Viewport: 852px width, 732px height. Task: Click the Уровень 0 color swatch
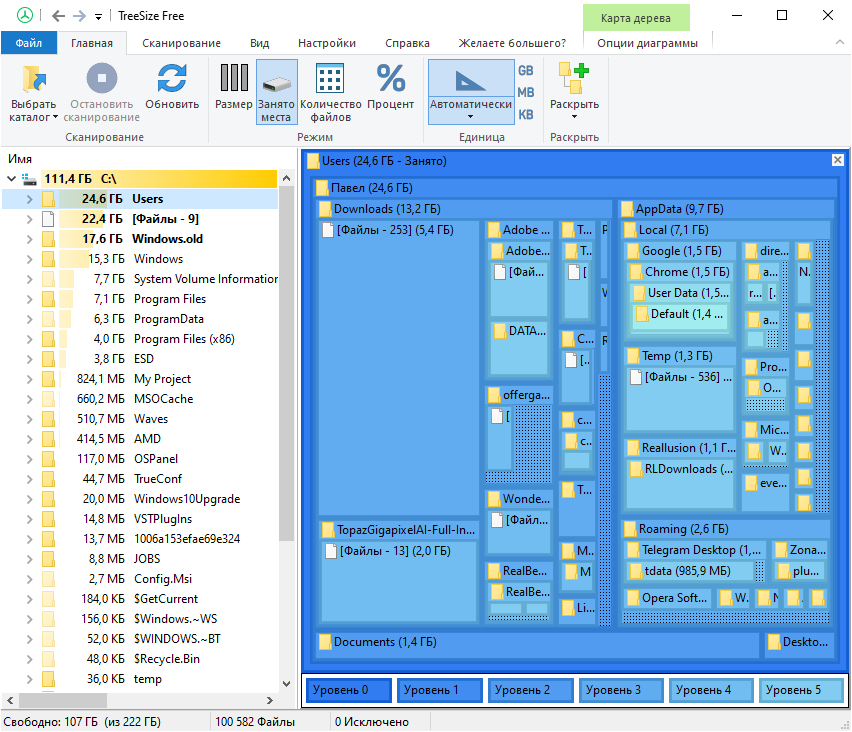point(348,690)
